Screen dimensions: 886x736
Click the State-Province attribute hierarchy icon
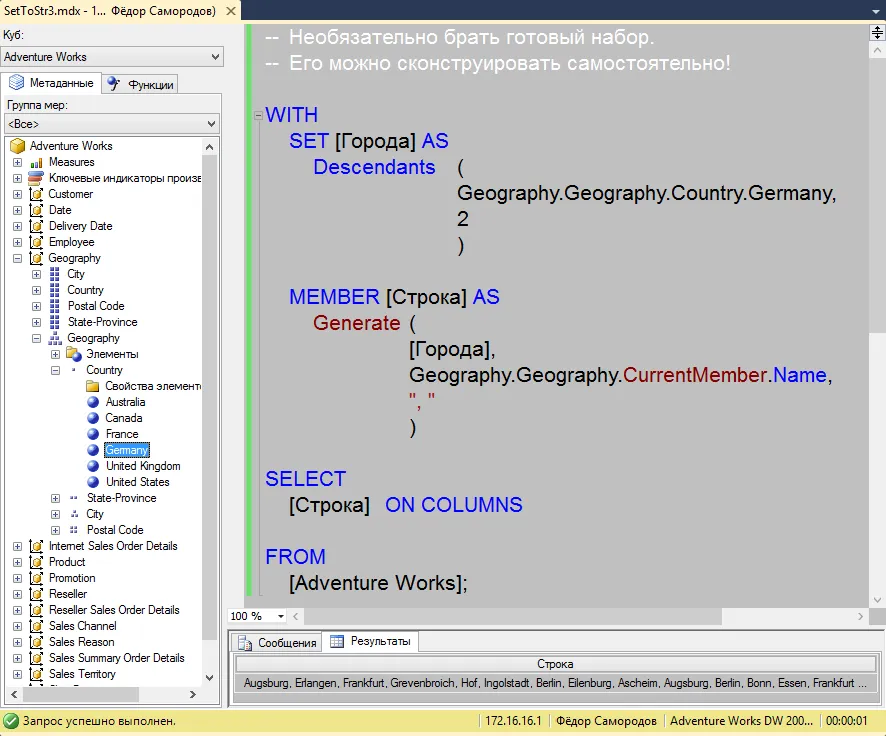pyautogui.click(x=55, y=322)
